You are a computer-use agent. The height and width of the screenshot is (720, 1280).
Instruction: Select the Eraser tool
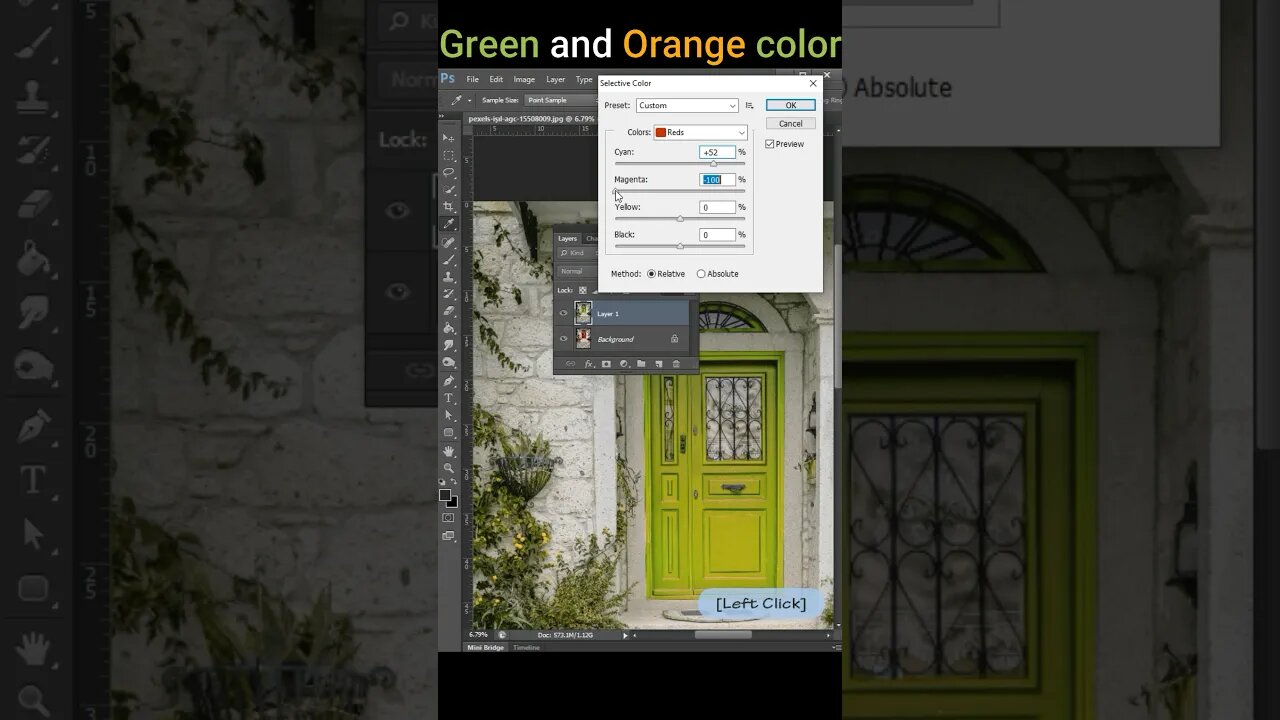point(449,311)
